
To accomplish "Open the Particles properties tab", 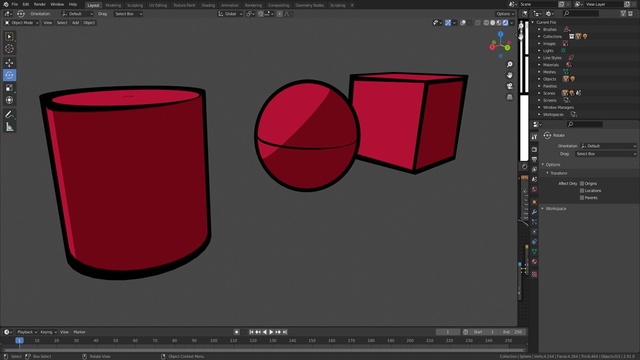I will click(x=534, y=222).
